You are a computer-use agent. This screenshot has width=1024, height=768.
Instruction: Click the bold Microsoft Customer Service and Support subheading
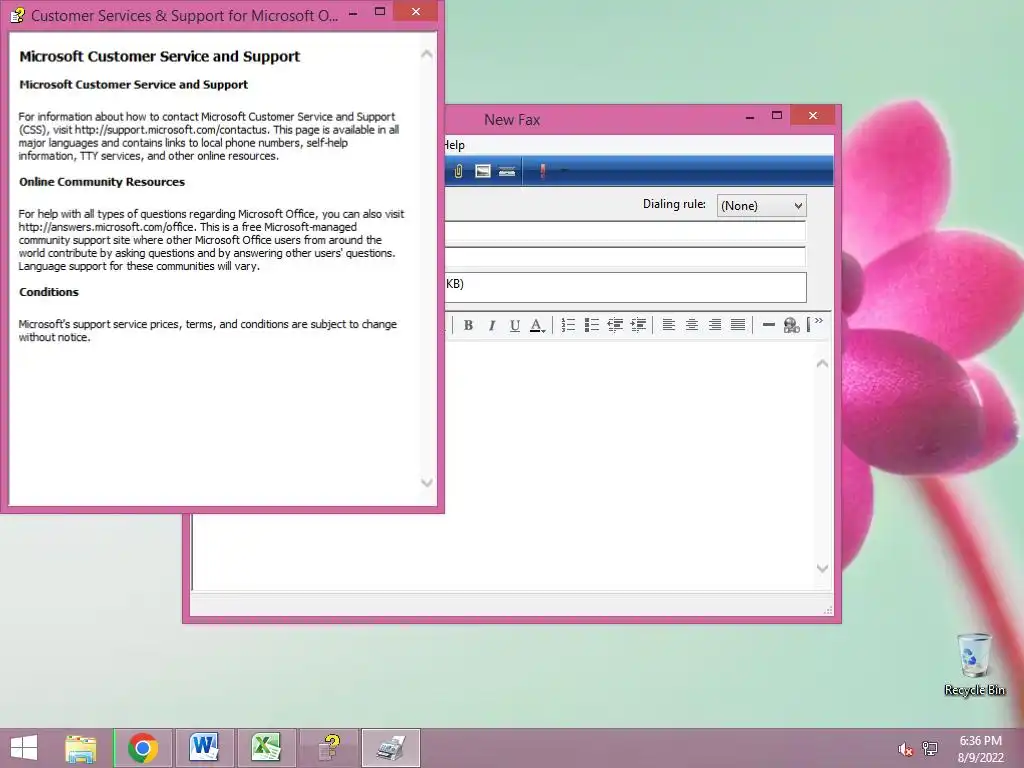coord(134,85)
